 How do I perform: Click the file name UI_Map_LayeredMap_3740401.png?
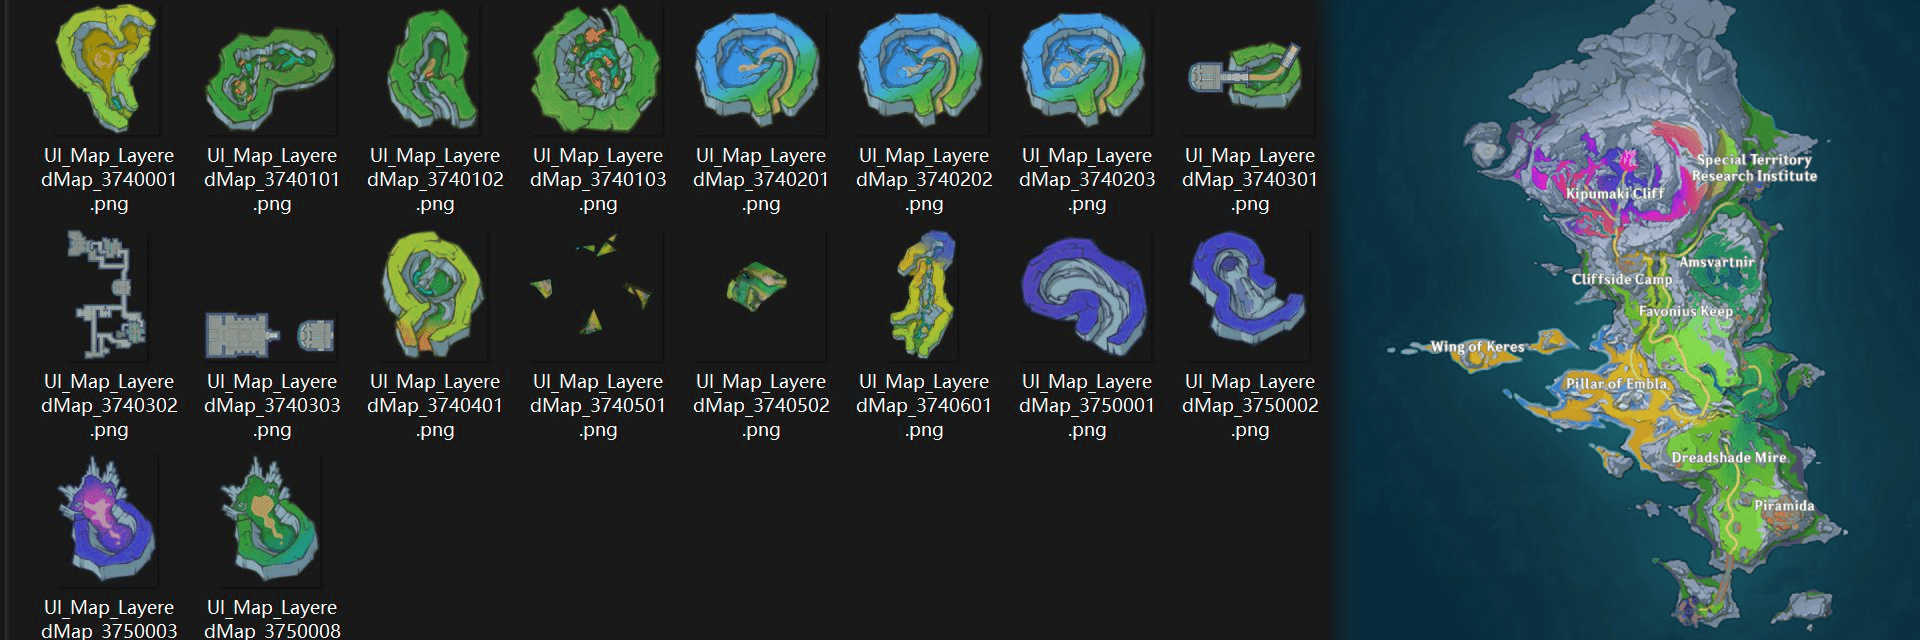coord(435,406)
